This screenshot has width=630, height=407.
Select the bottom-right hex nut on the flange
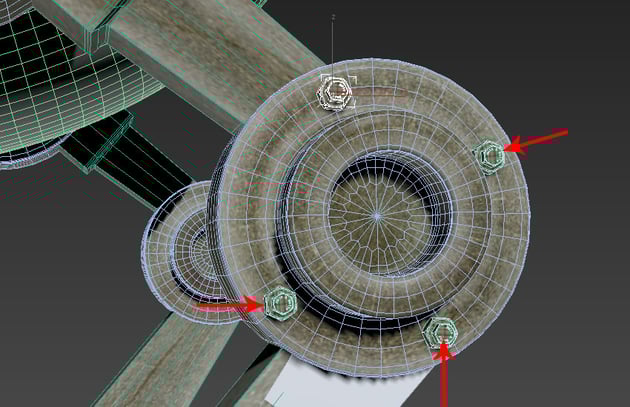[441, 333]
